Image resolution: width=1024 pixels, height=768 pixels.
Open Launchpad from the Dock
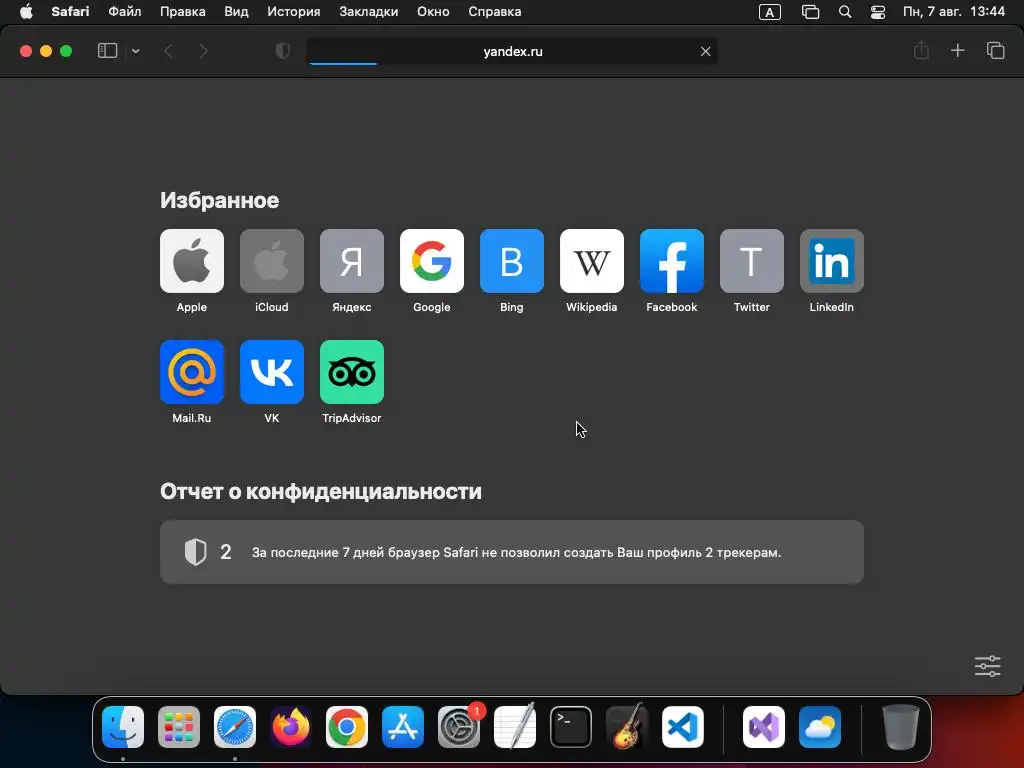[x=179, y=727]
